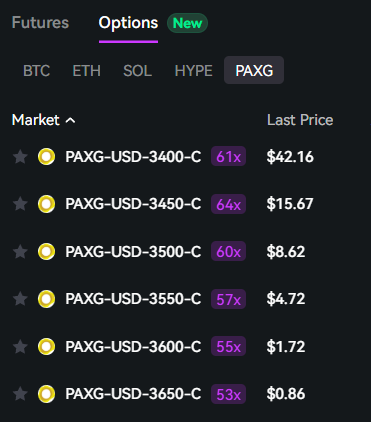Click the 64x leverage badge
The height and width of the screenshot is (422, 371).
[228, 204]
